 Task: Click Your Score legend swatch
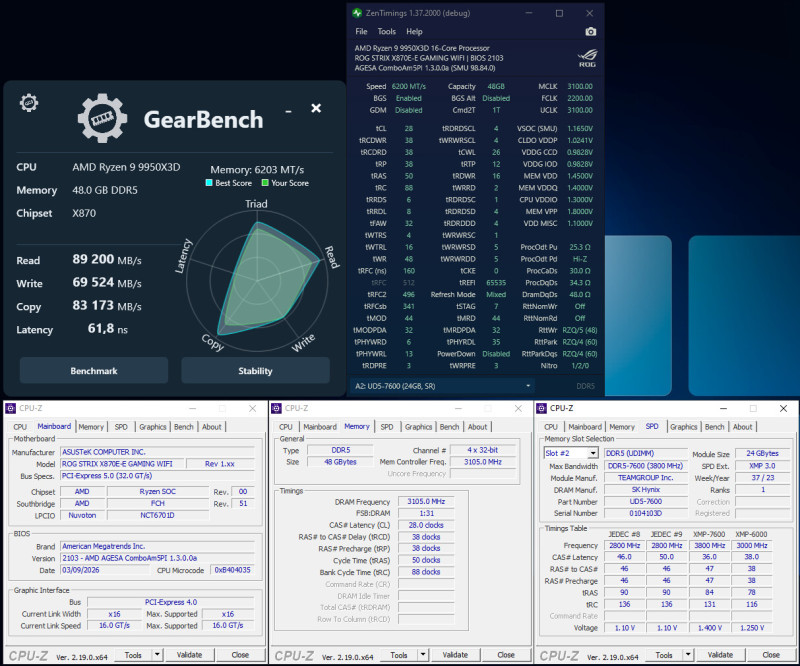(x=265, y=183)
